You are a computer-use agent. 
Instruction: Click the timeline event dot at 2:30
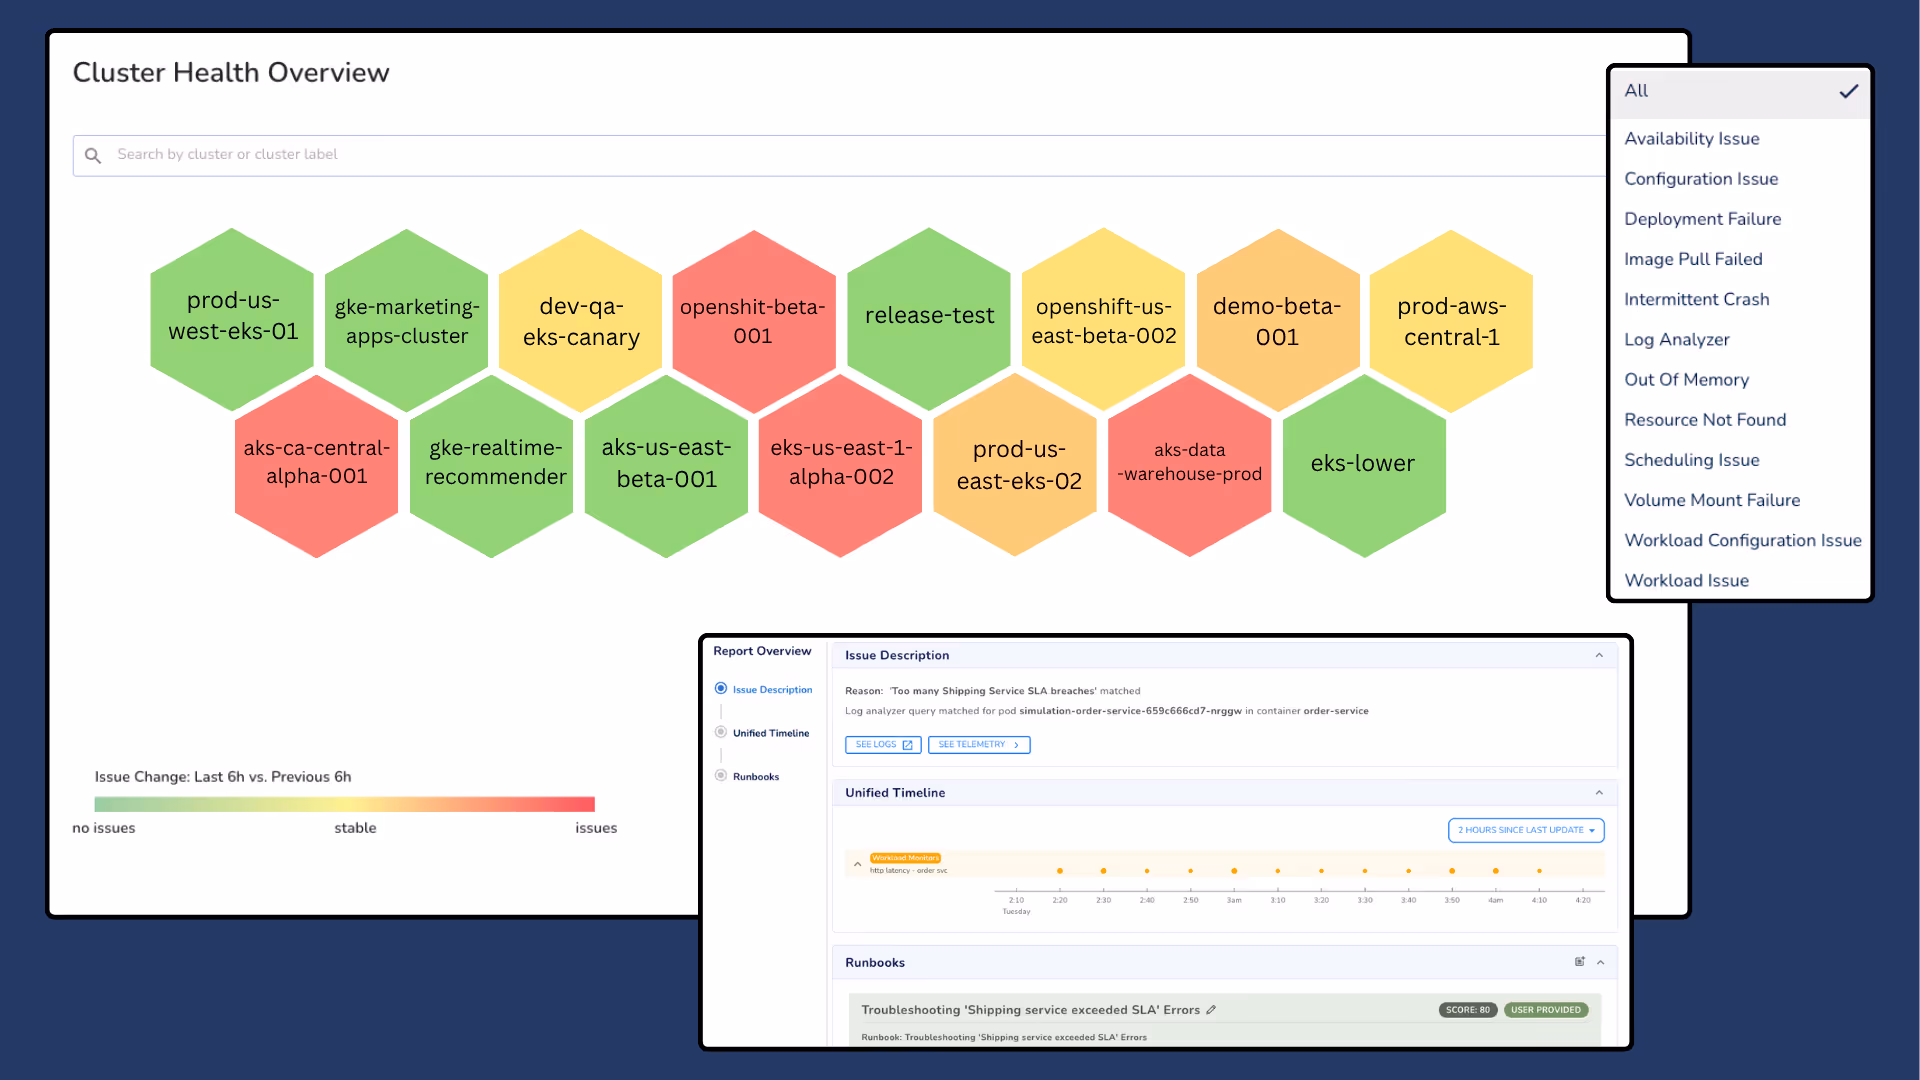(1103, 871)
